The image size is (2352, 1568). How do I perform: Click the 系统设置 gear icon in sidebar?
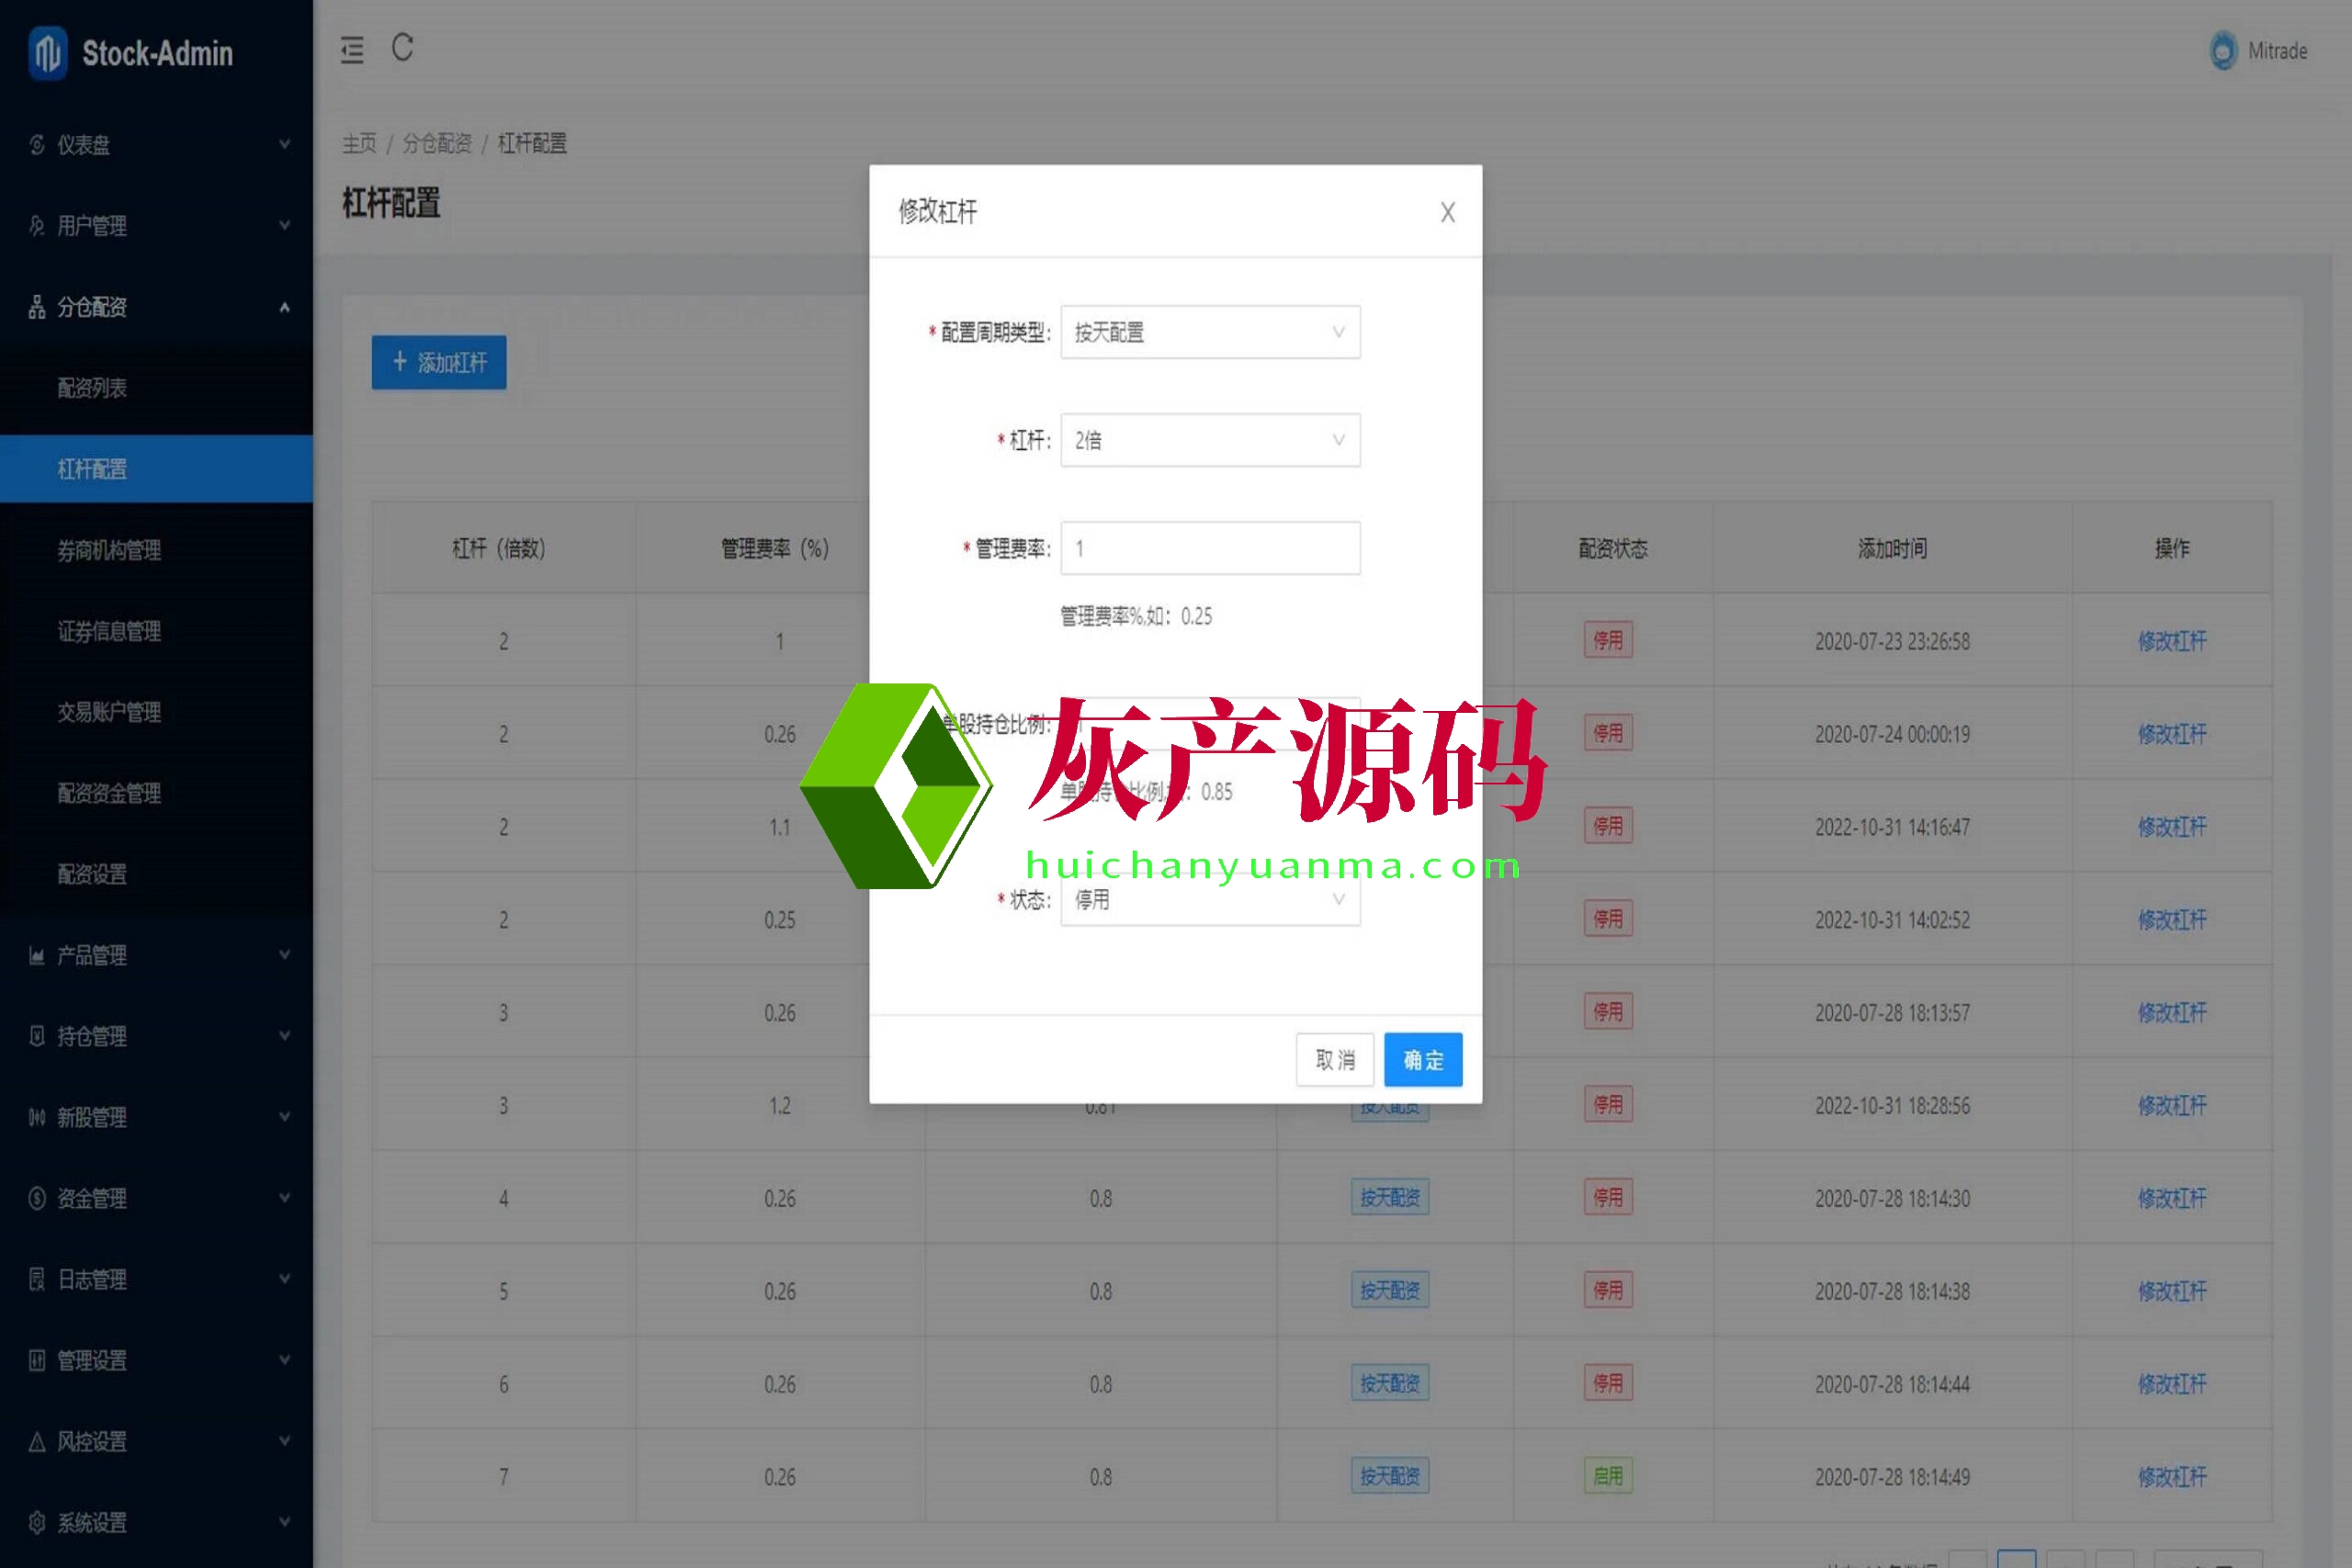(x=37, y=1522)
